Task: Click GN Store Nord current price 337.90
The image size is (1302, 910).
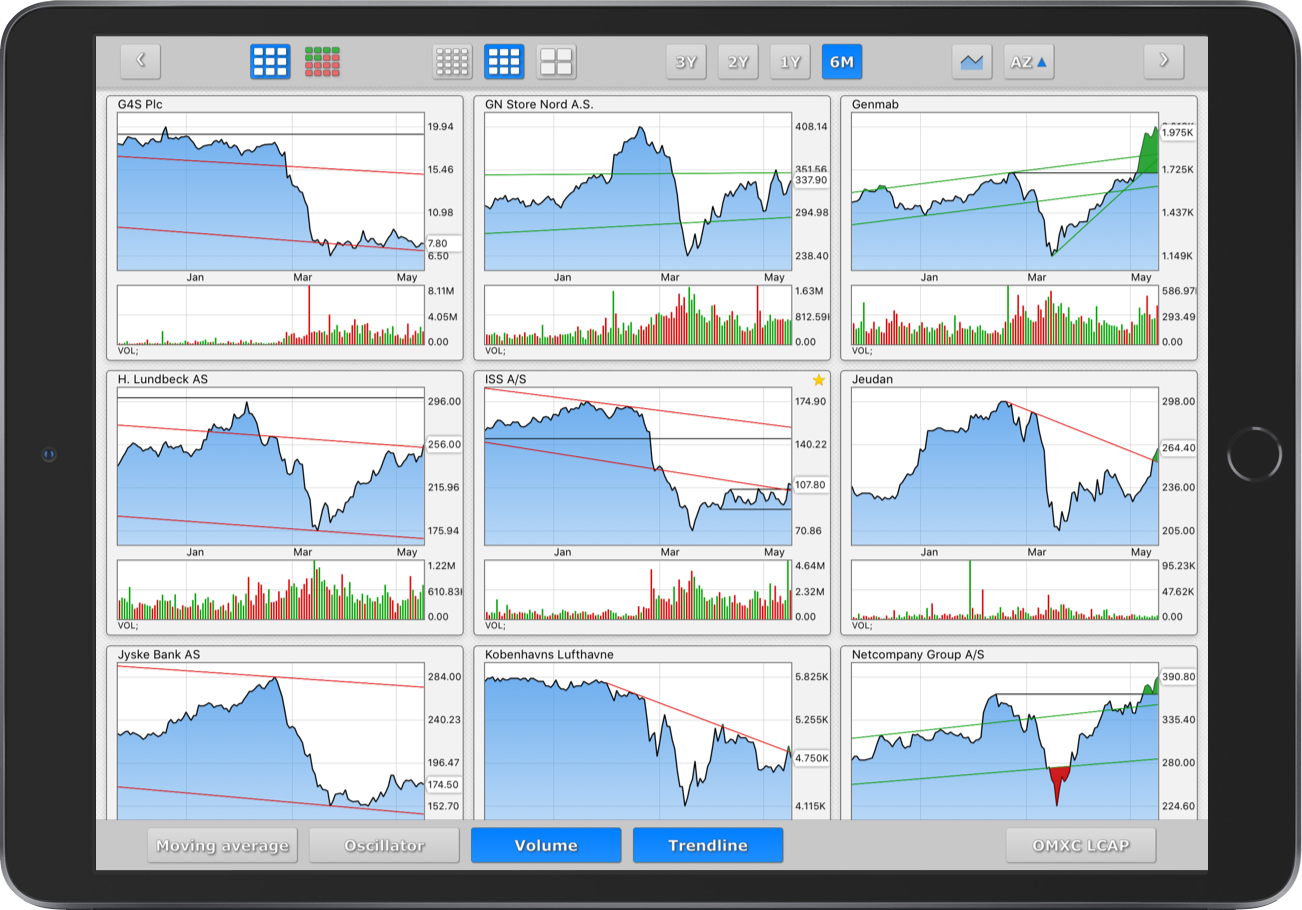Action: (x=811, y=180)
